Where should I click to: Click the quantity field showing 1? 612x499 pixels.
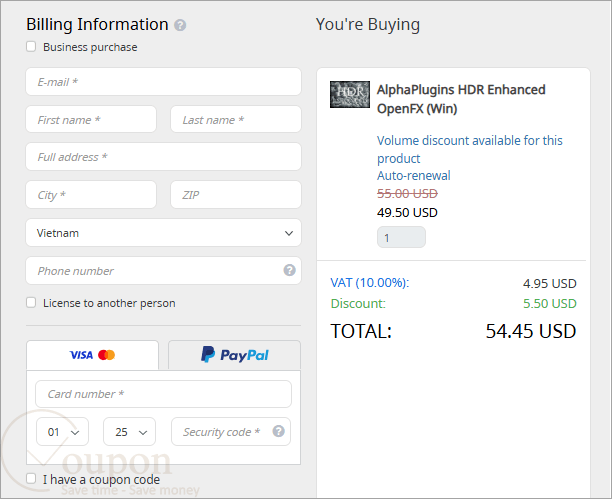pyautogui.click(x=401, y=237)
